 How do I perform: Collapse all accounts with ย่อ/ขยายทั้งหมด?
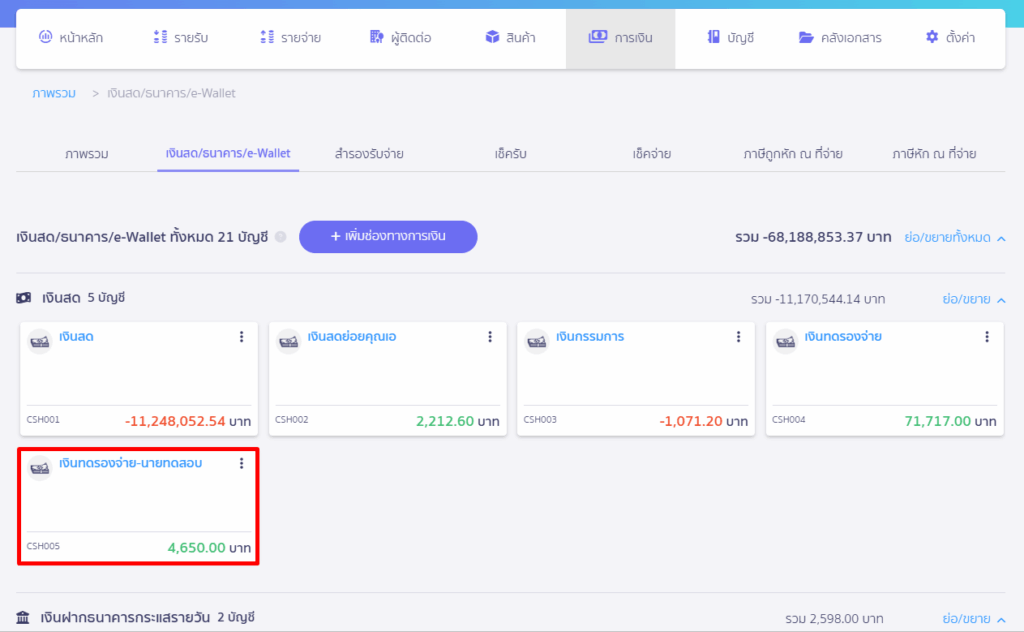click(x=955, y=237)
